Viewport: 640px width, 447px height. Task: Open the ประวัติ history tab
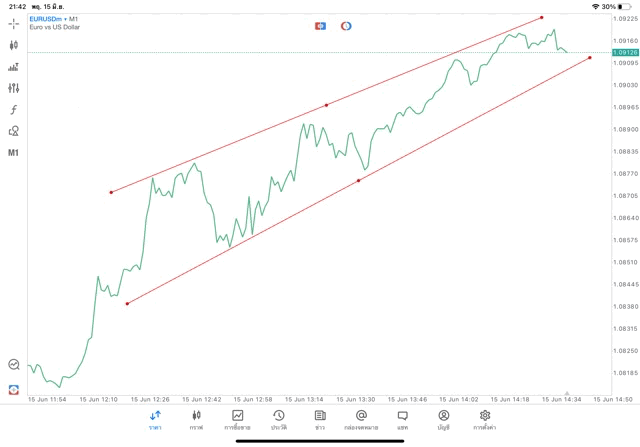pos(278,420)
